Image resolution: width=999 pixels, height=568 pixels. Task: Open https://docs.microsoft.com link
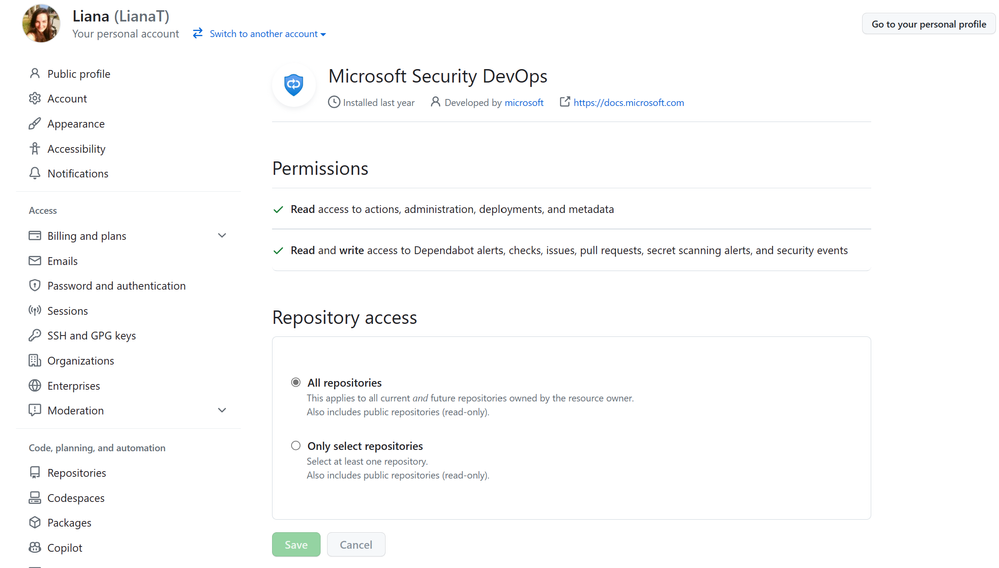(x=629, y=103)
